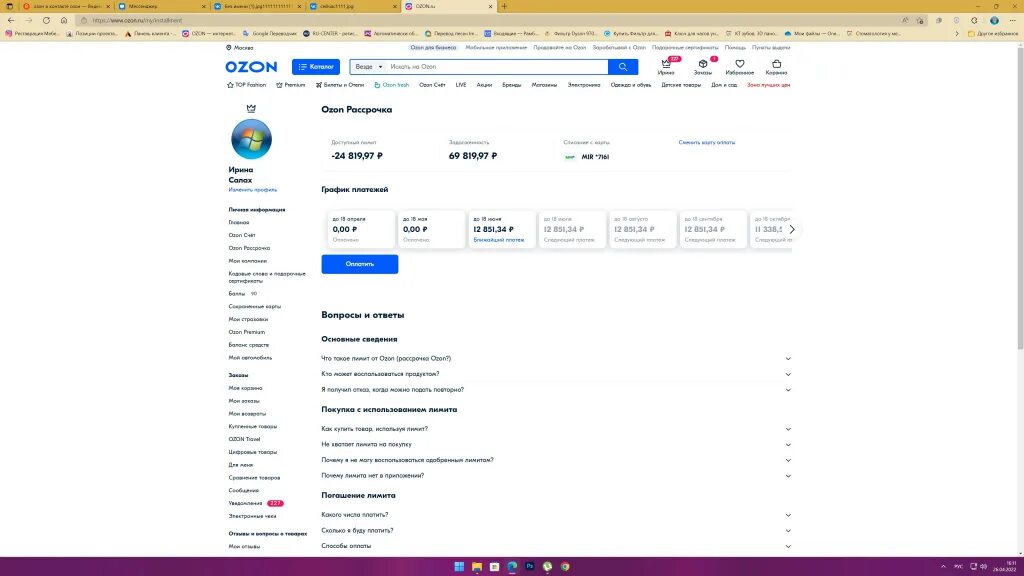Expand Как купить товар, используя лимит
Viewport: 1024px width, 576px height.
pyautogui.click(x=556, y=429)
